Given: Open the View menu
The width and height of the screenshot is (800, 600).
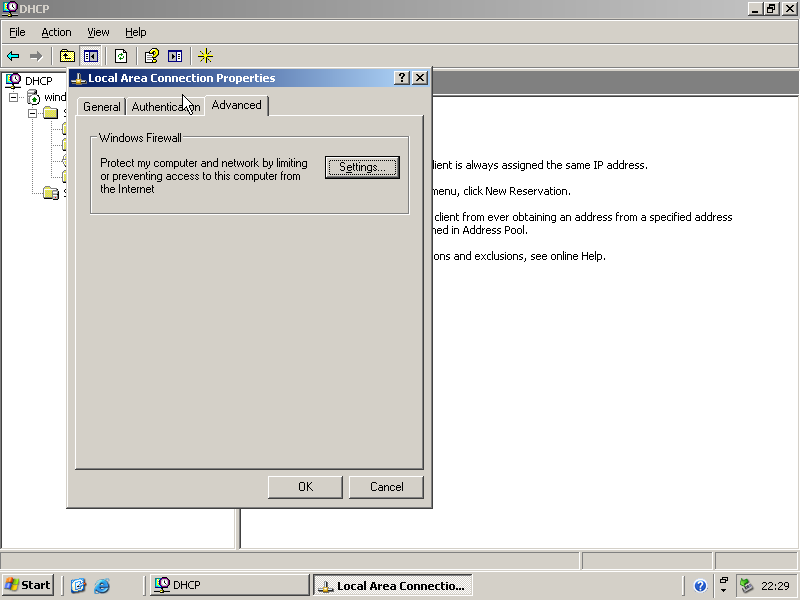Looking at the screenshot, I should [x=98, y=32].
